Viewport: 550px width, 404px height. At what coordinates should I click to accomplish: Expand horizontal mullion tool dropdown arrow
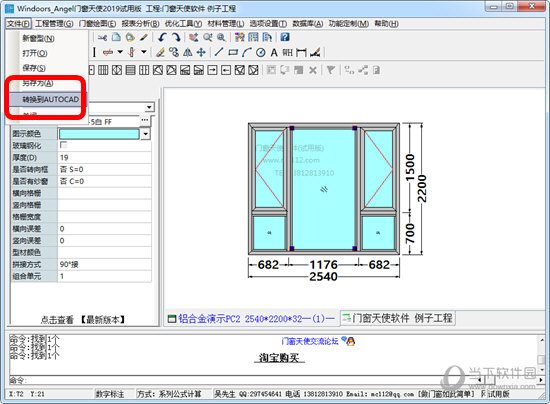point(120,52)
